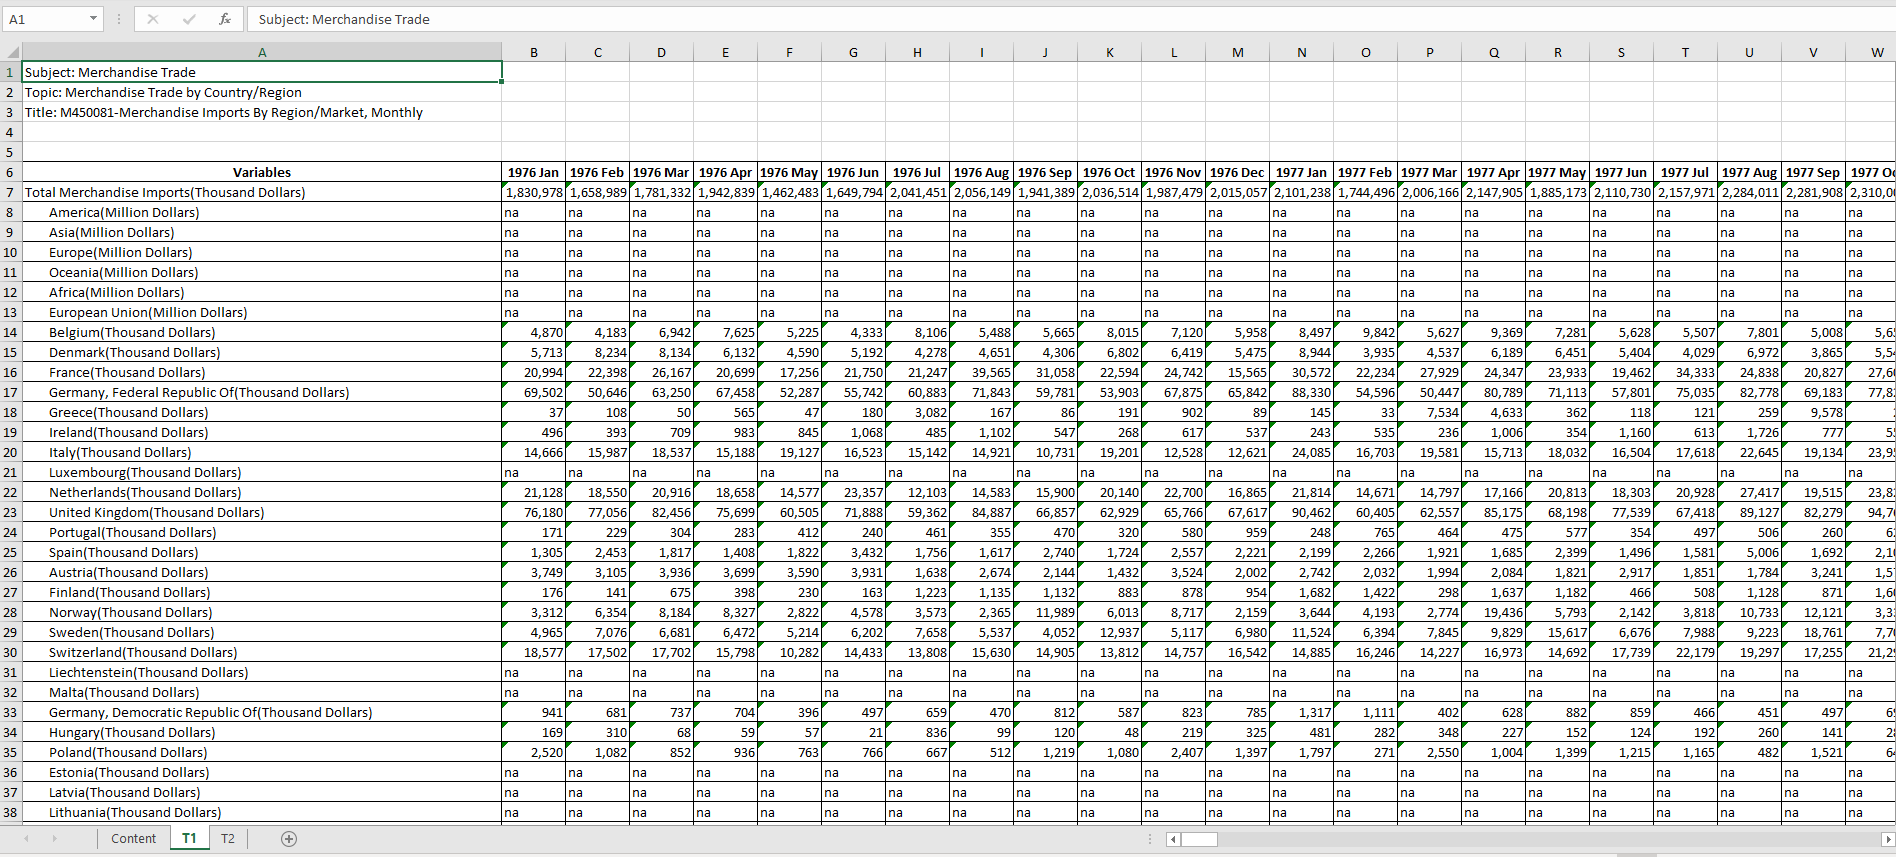
Task: Open the Name Box dropdown arrow
Action: pos(93,19)
